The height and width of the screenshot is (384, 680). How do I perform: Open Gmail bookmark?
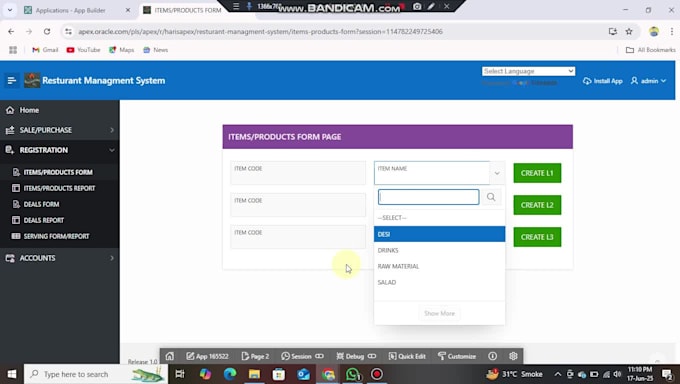[x=45, y=50]
